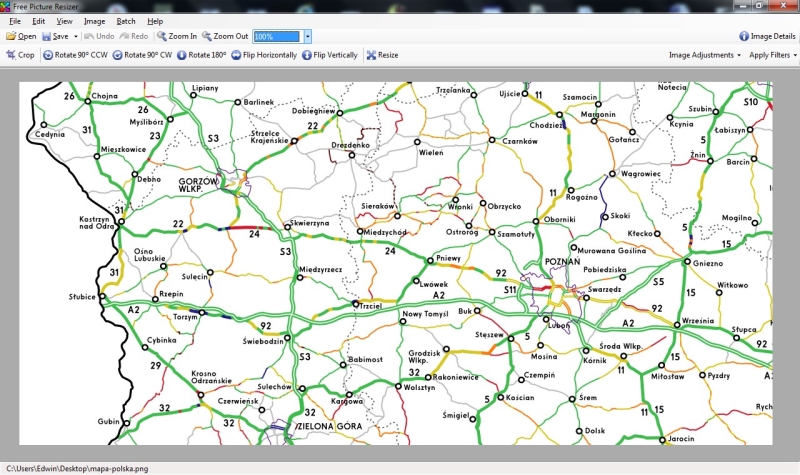This screenshot has height=475, width=800.
Task: Click the Rotate 180° button
Action: click(202, 55)
